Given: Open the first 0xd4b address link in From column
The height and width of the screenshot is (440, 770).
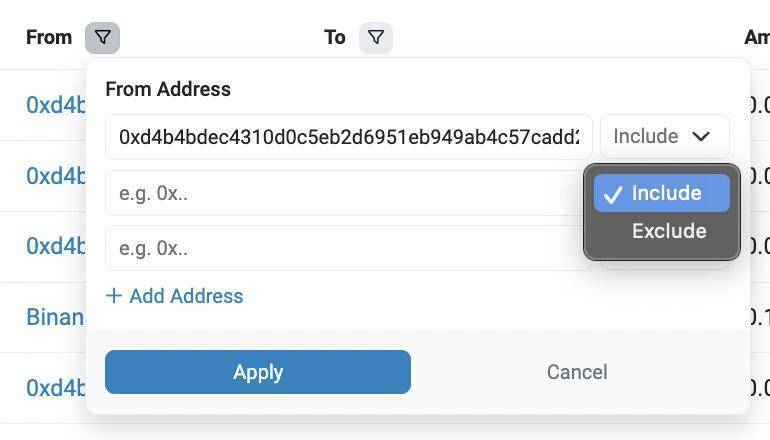Looking at the screenshot, I should tap(56, 105).
